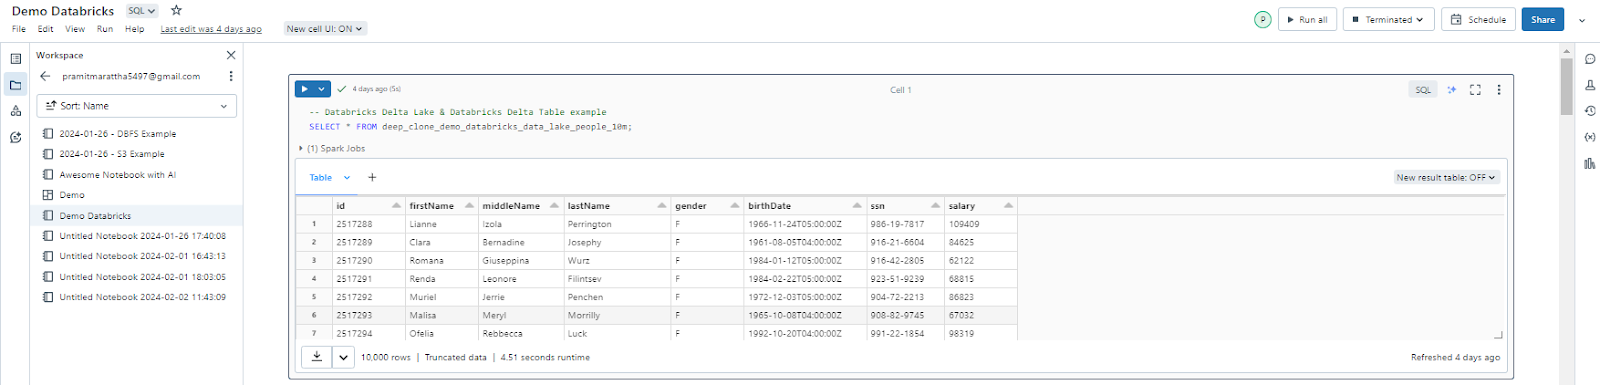
Task: Toggle the New result table: OFF switch
Action: click(x=1447, y=177)
